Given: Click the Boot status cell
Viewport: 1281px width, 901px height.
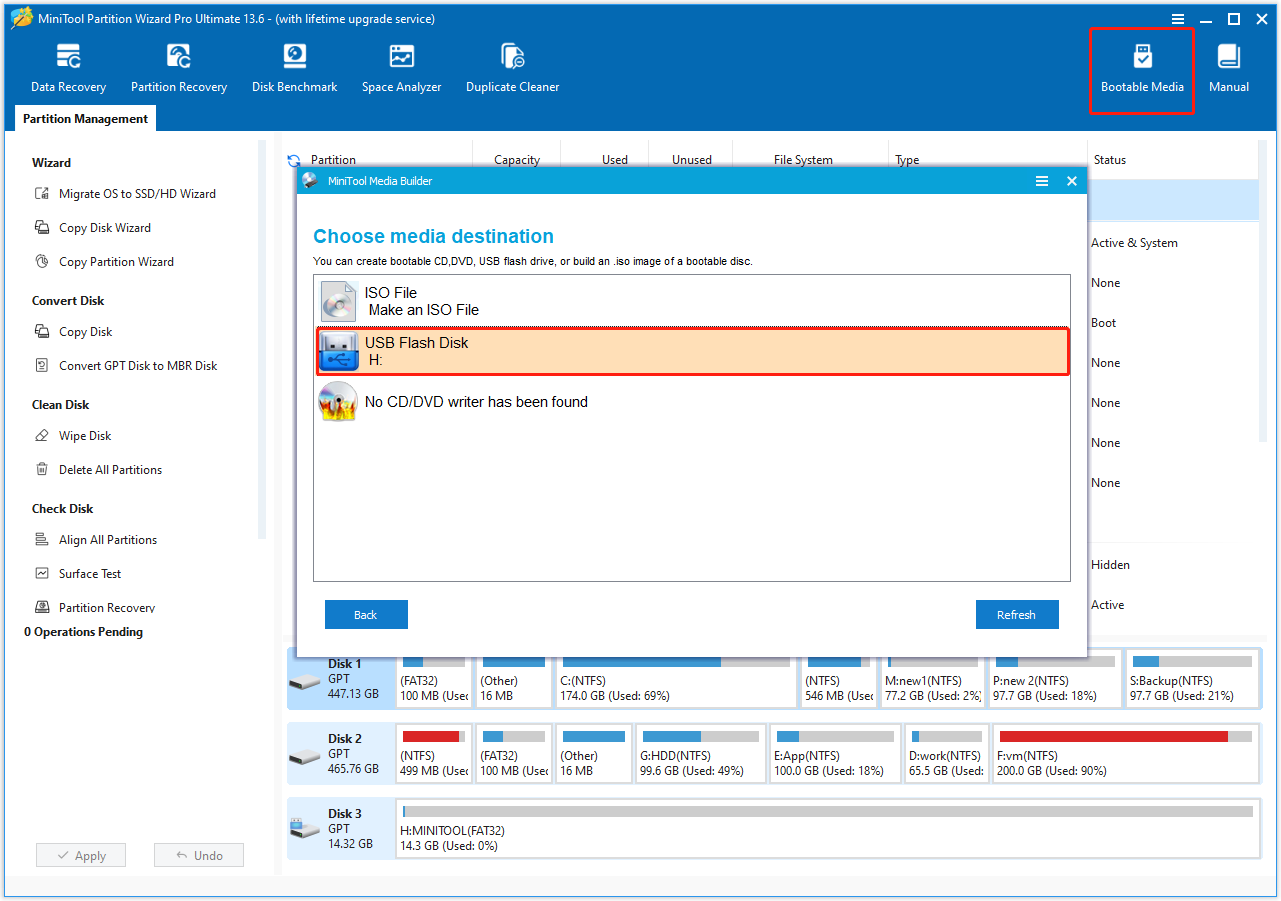Looking at the screenshot, I should click(1104, 323).
